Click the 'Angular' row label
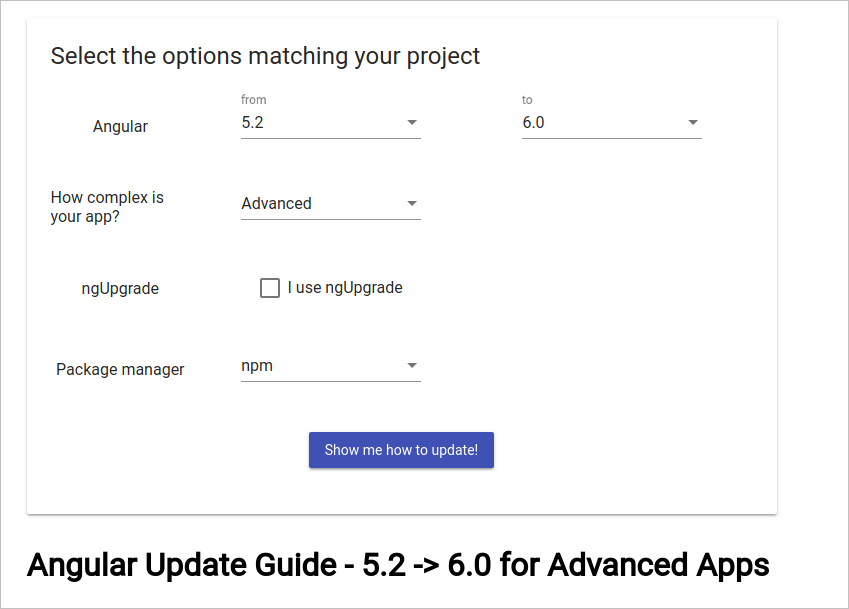This screenshot has width=849, height=609. click(x=120, y=127)
